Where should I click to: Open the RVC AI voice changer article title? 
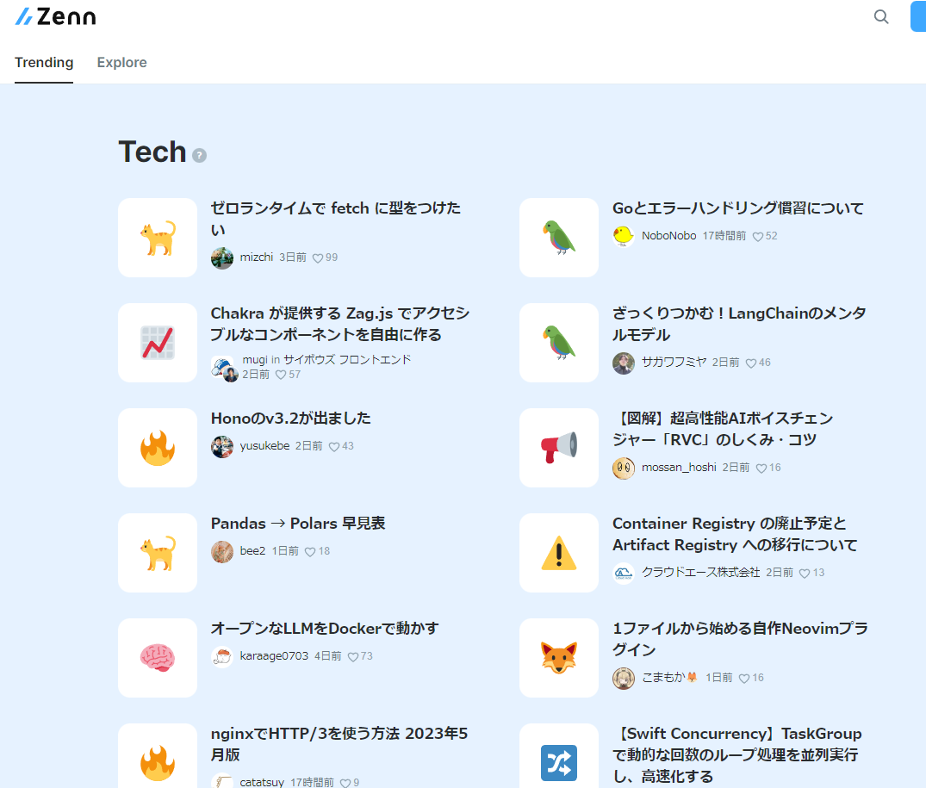tap(723, 429)
